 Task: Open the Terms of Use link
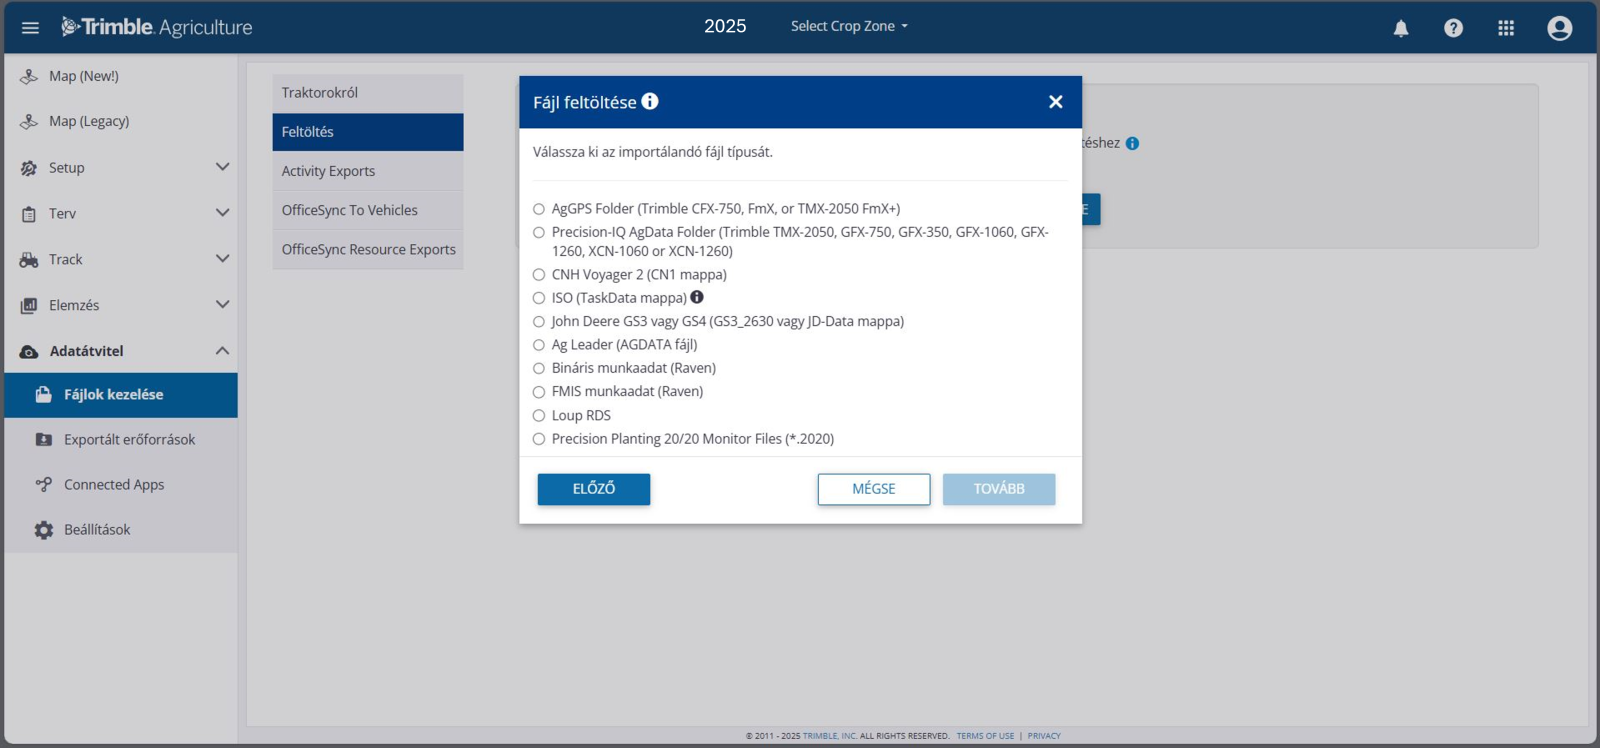point(985,736)
